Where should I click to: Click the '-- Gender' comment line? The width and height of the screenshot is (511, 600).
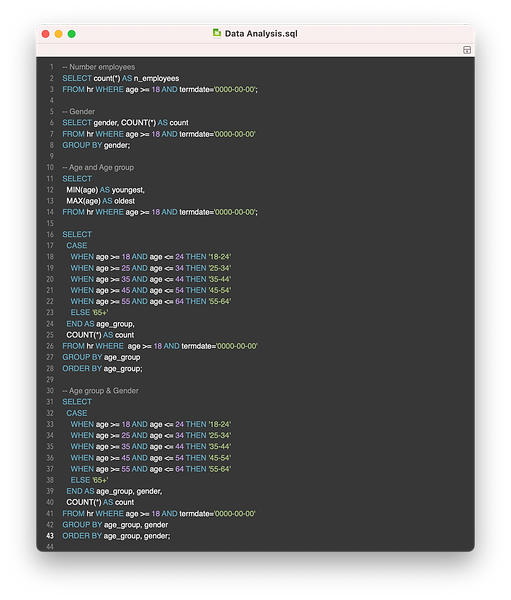(78, 111)
